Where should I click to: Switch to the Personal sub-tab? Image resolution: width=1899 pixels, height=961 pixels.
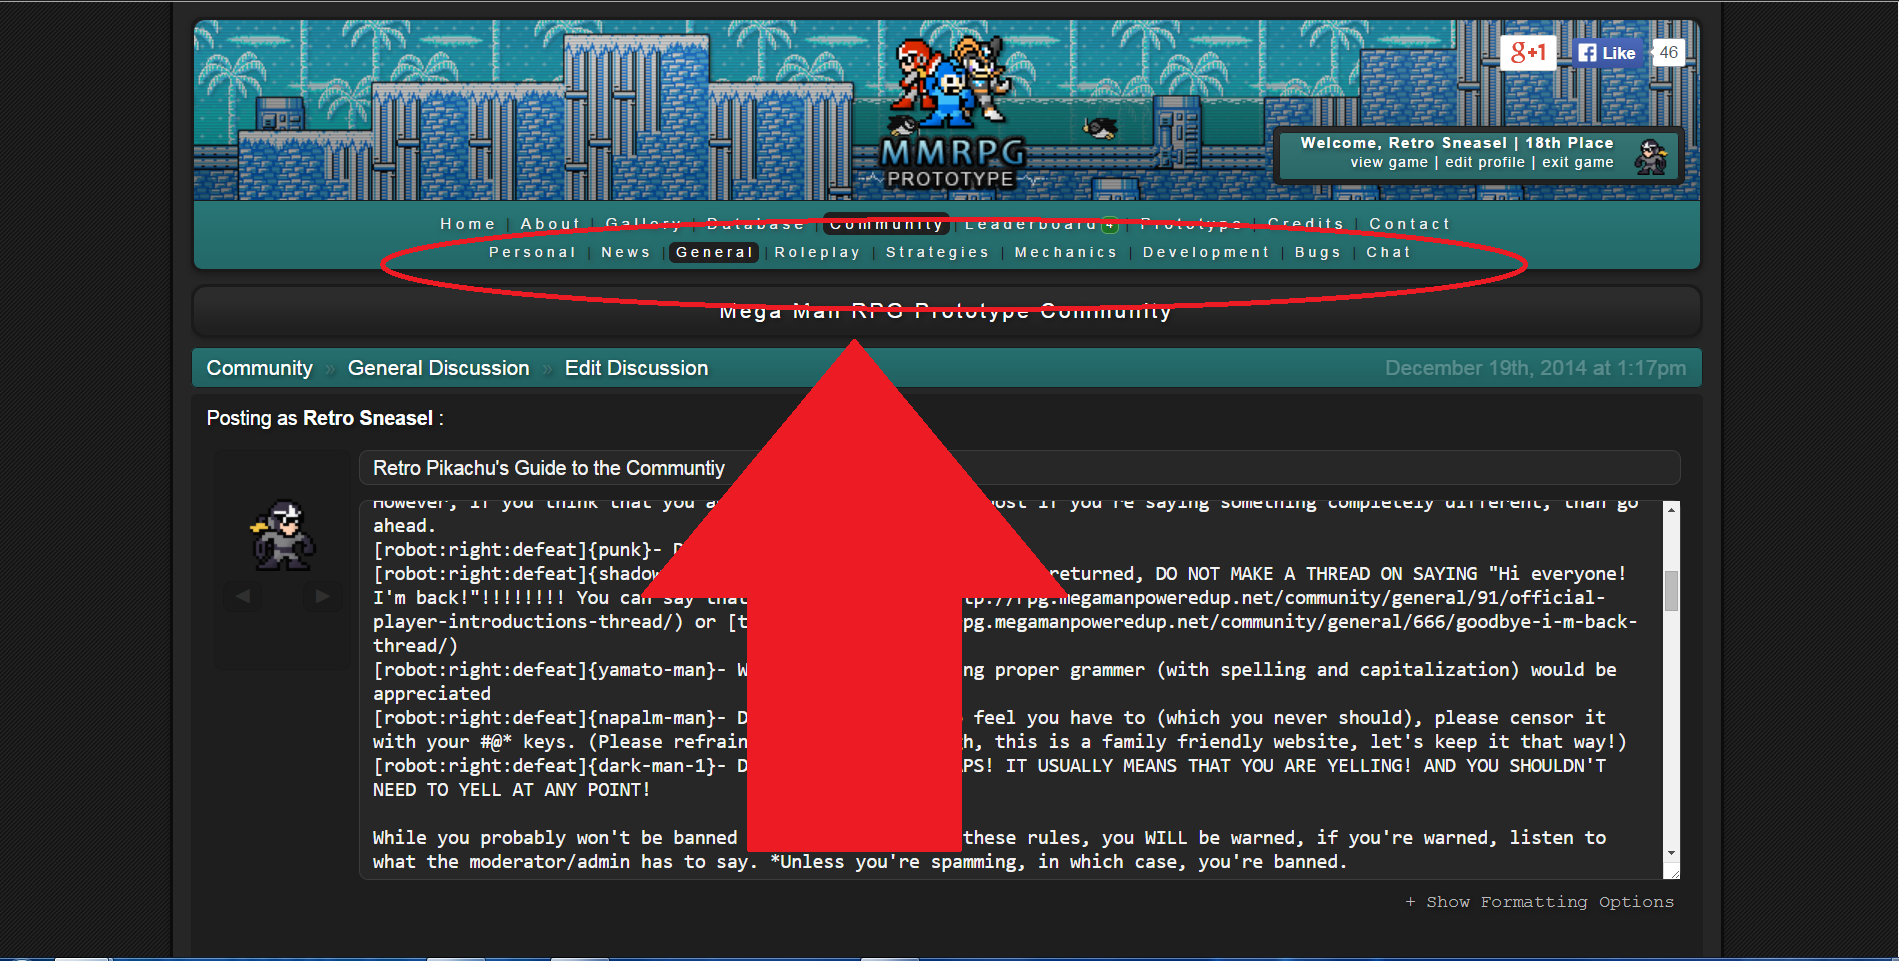[x=532, y=252]
